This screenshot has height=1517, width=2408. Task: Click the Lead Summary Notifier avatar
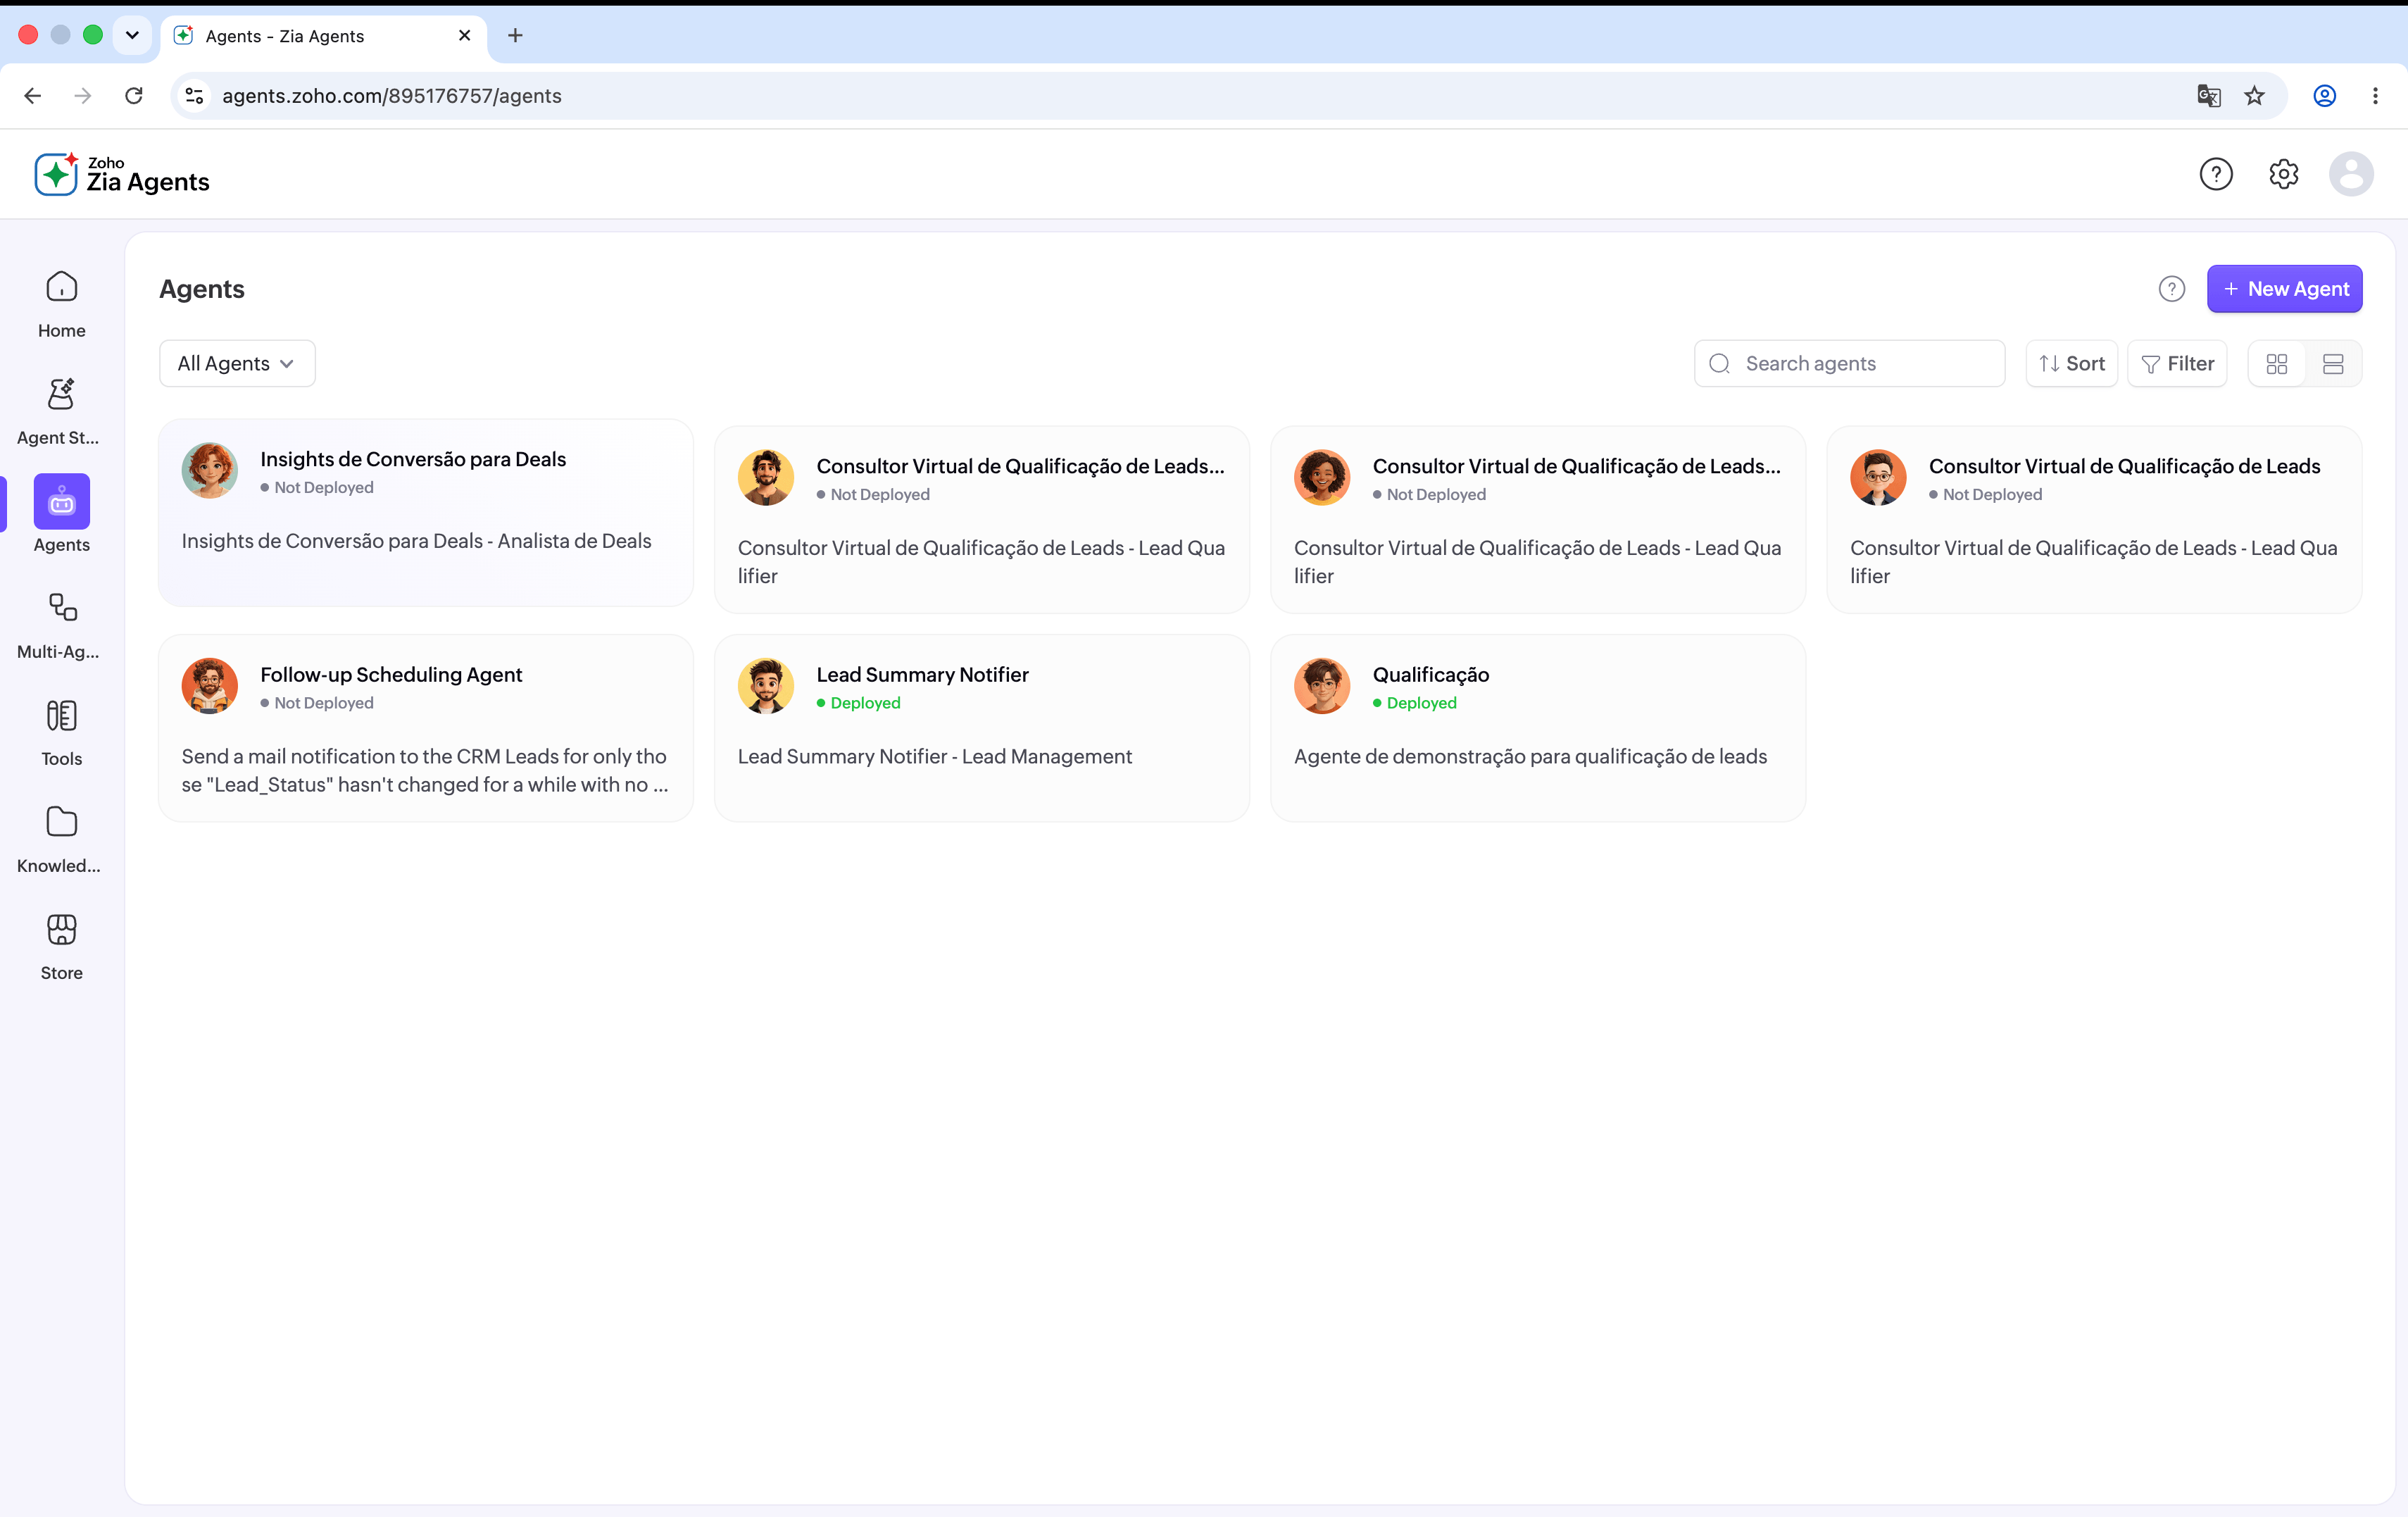click(x=765, y=686)
